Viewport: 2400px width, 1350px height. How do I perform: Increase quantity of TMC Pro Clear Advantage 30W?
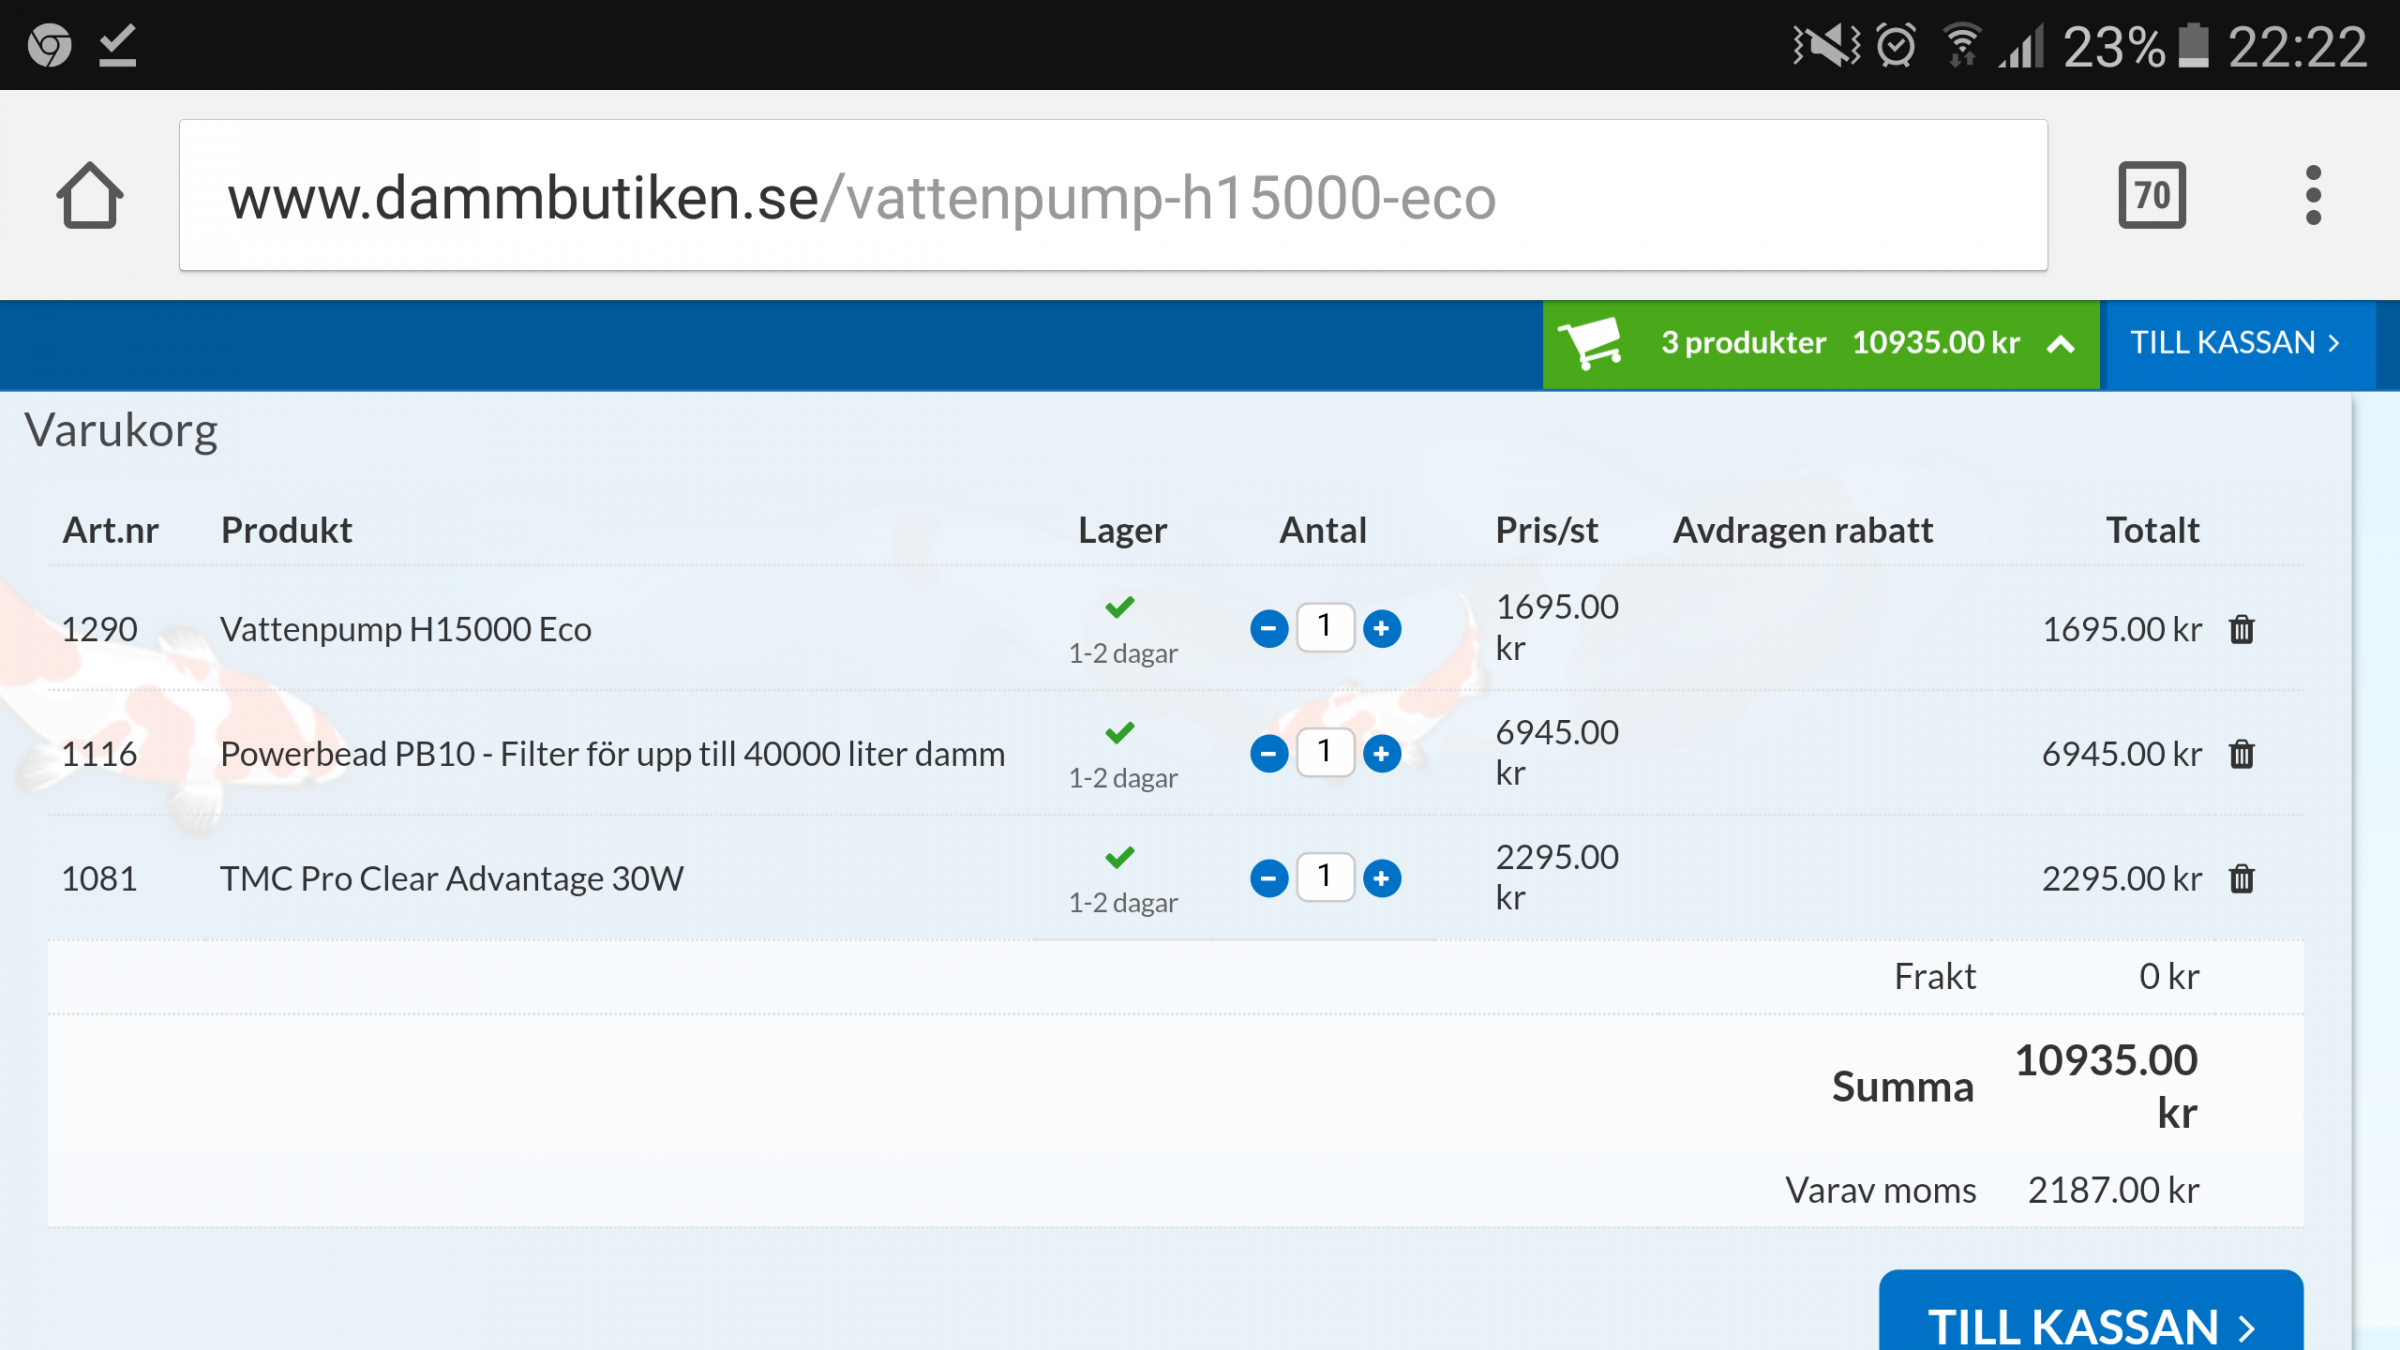click(x=1382, y=878)
